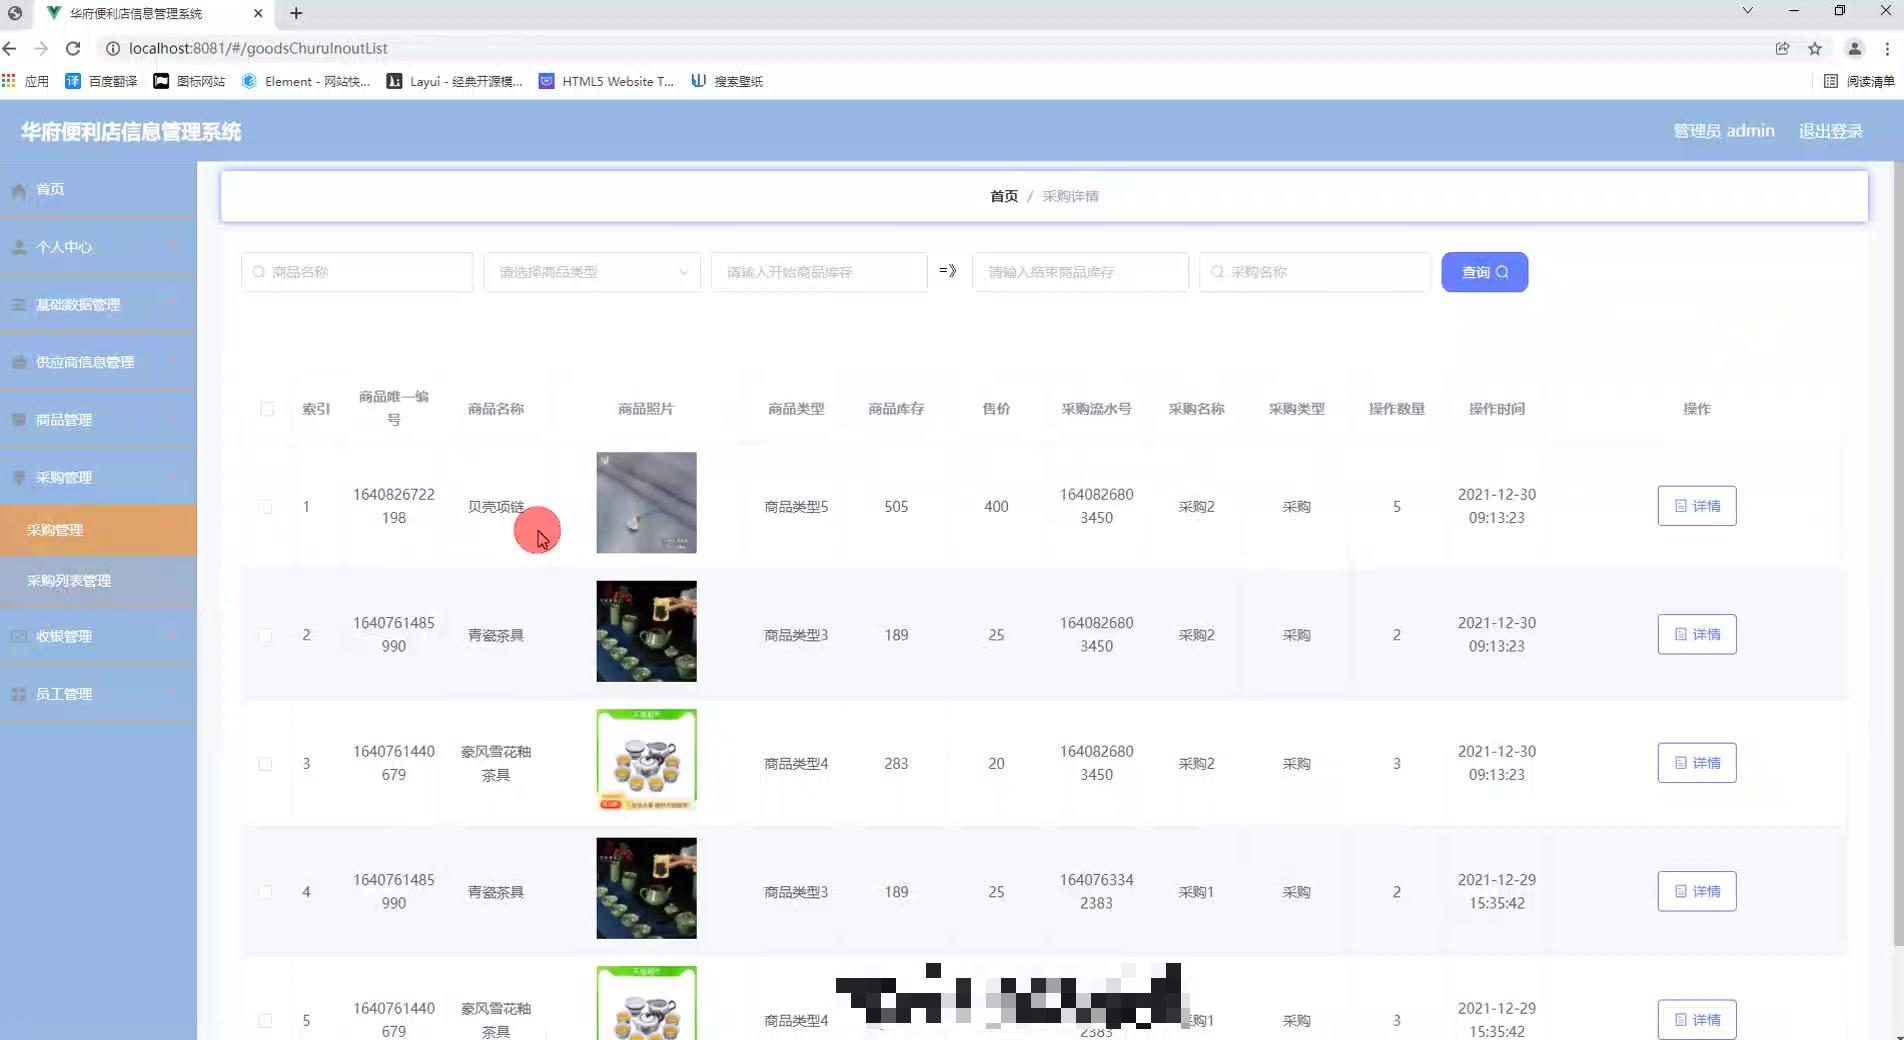Image resolution: width=1904 pixels, height=1040 pixels.
Task: Check the row 2 青瓷茶具 checkbox
Action: coord(265,635)
